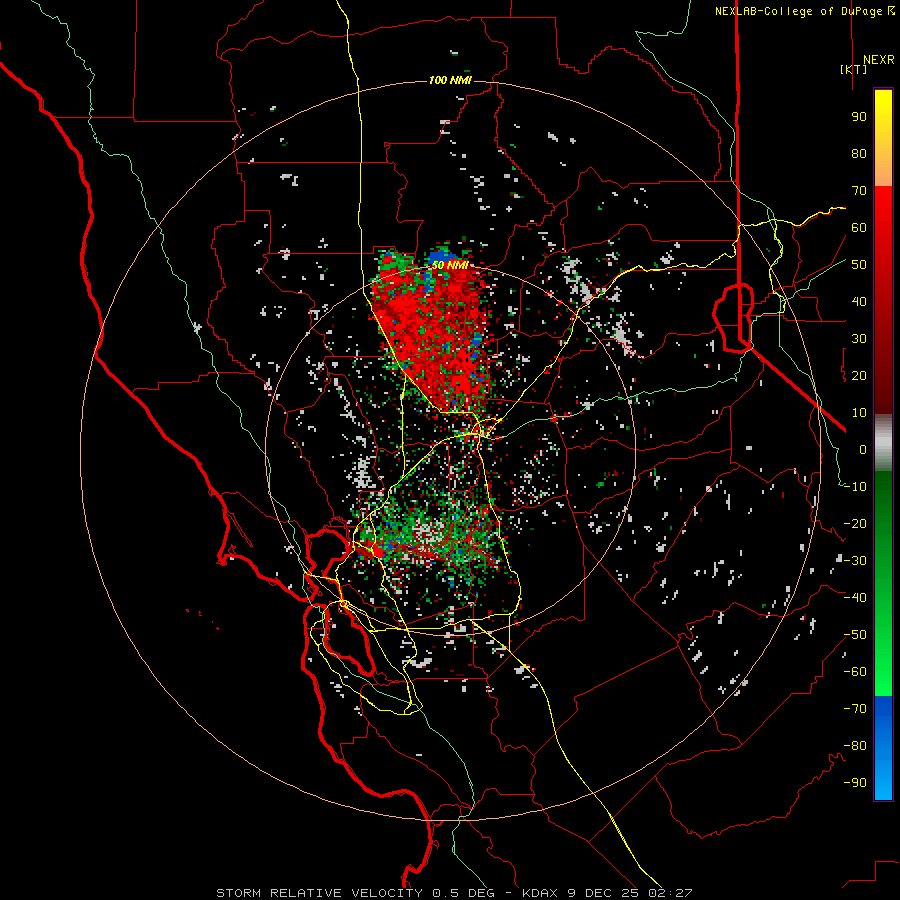Click the 60 value on velocity scale

[x=859, y=228]
